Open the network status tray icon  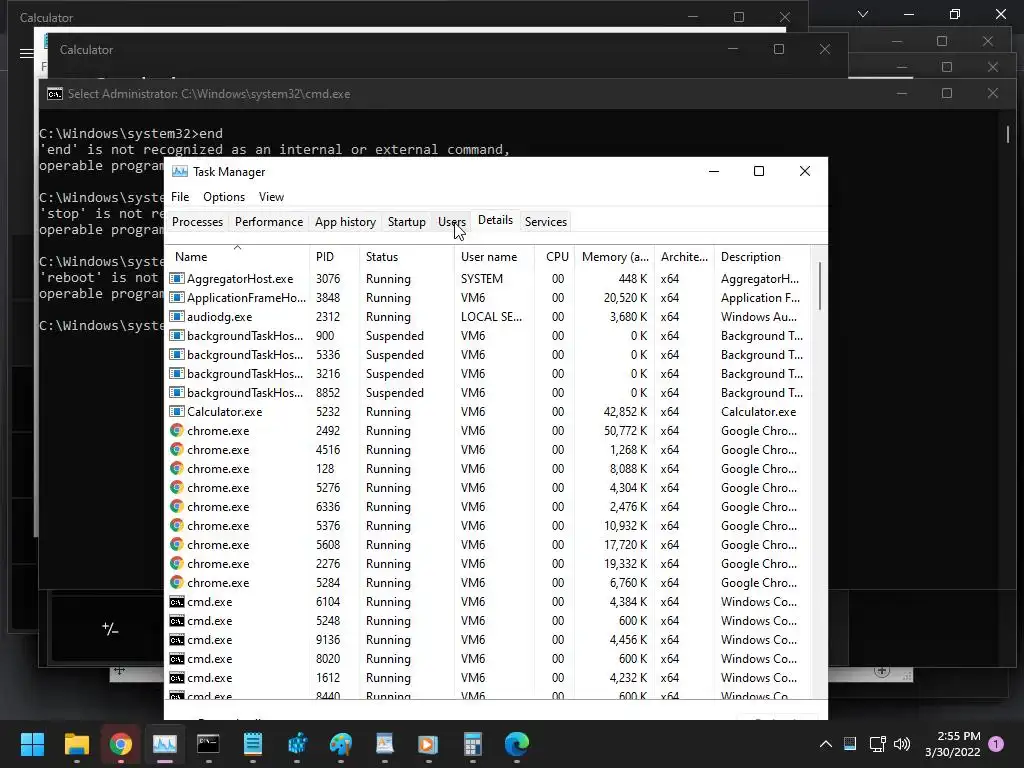click(877, 744)
